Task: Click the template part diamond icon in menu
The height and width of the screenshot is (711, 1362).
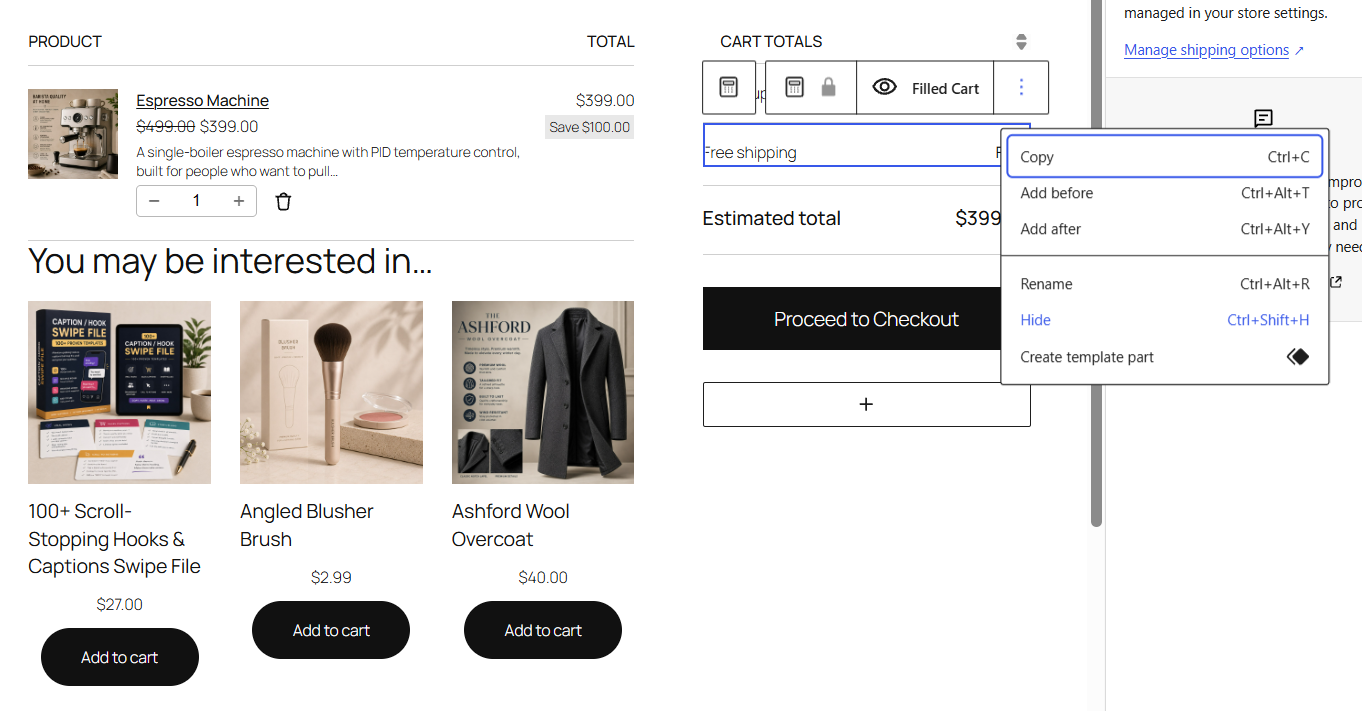Action: [x=1297, y=357]
